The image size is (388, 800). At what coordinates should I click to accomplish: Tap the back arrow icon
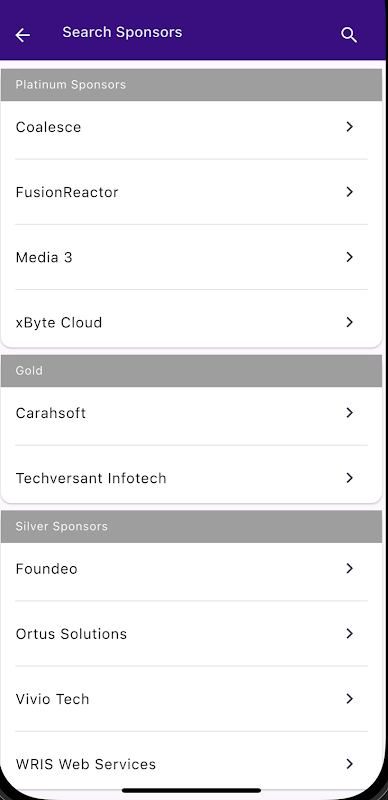(22, 35)
